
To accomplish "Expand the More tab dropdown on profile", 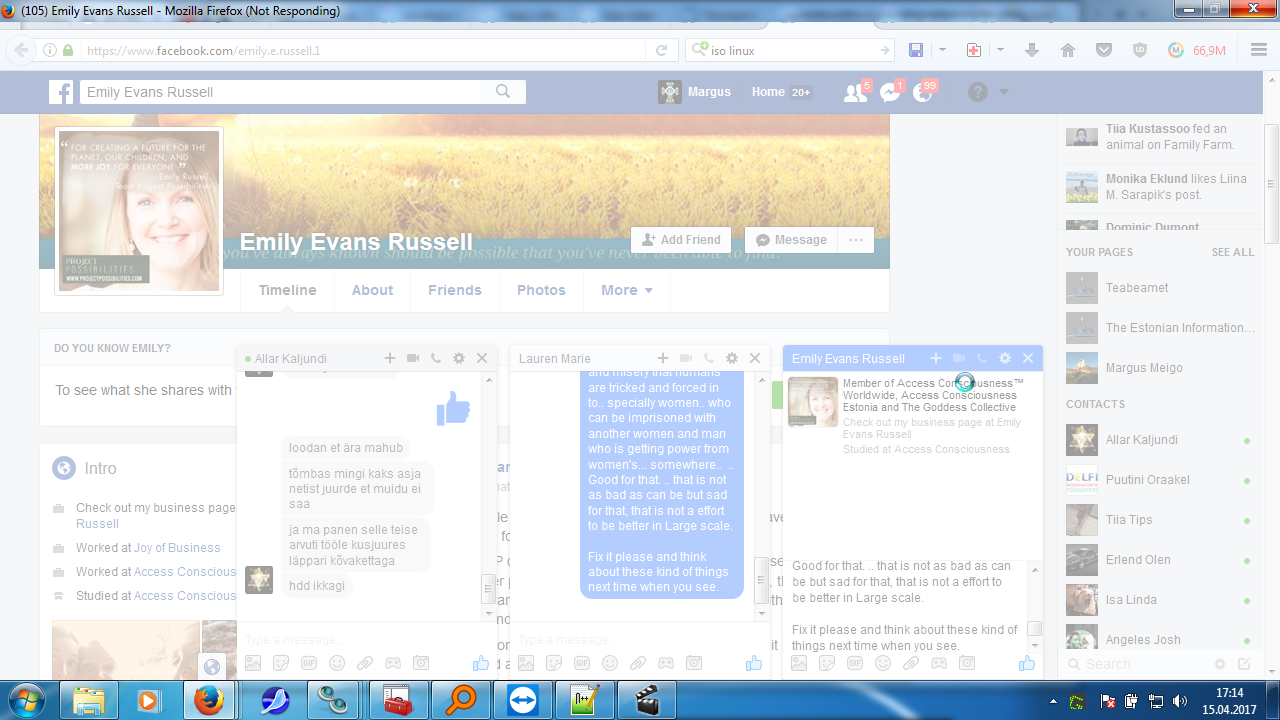I will tap(627, 290).
